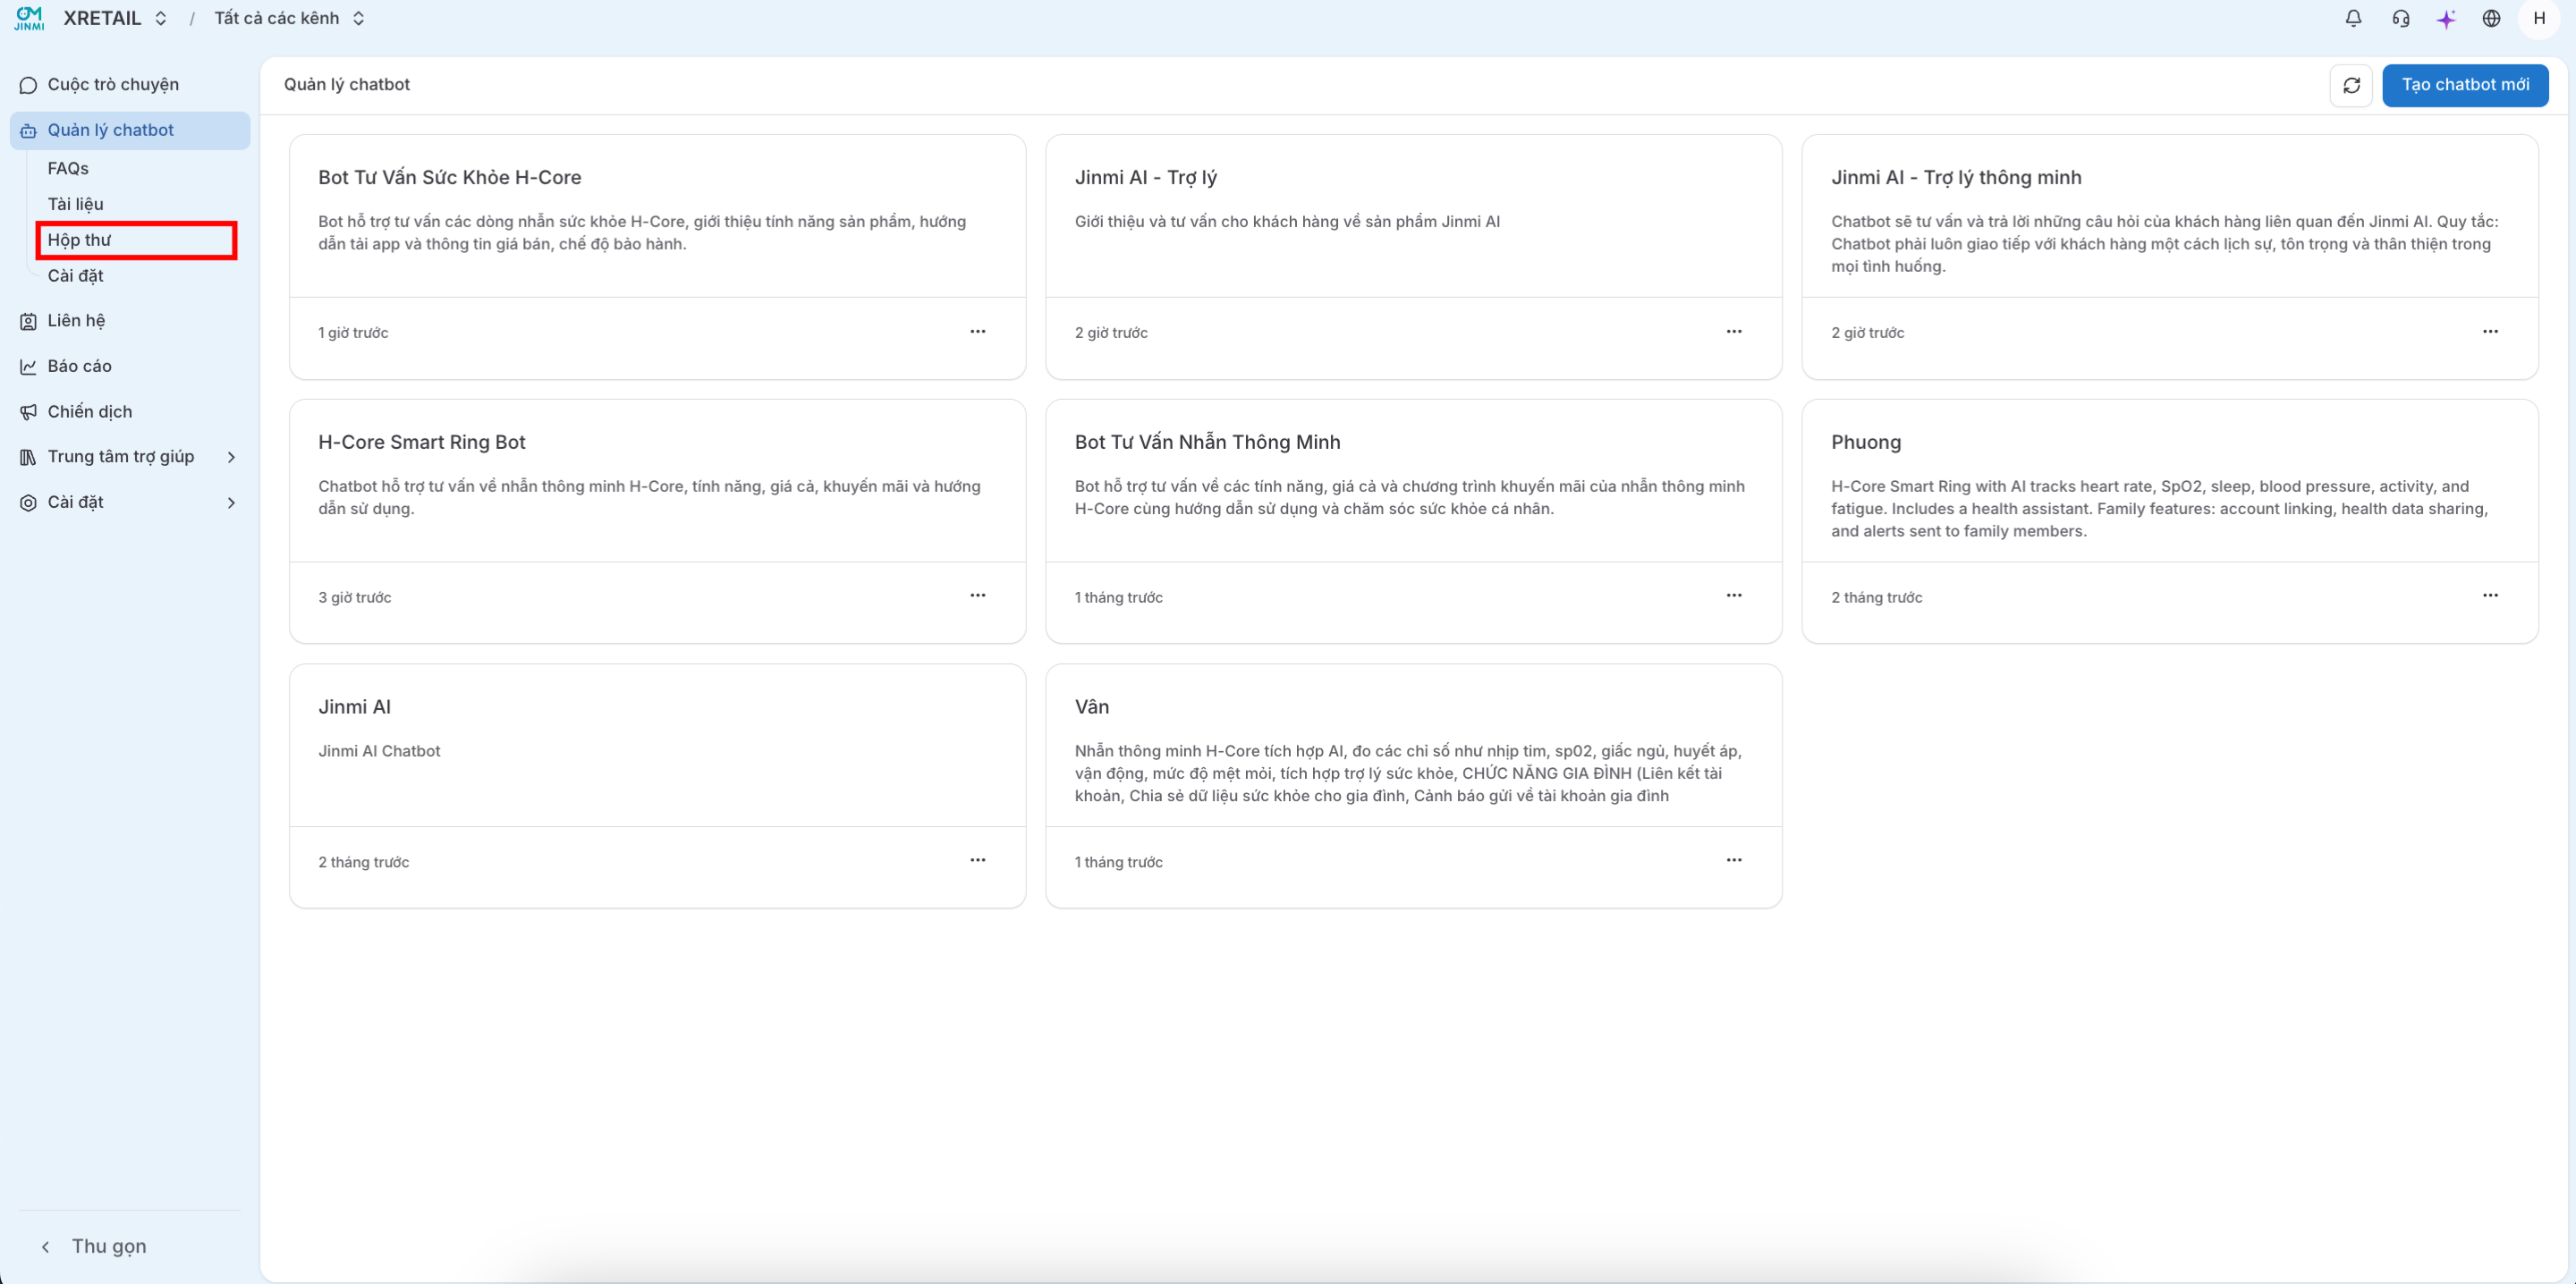2576x1284 pixels.
Task: Select Quản lý chatbot in sidebar
Action: [130, 131]
